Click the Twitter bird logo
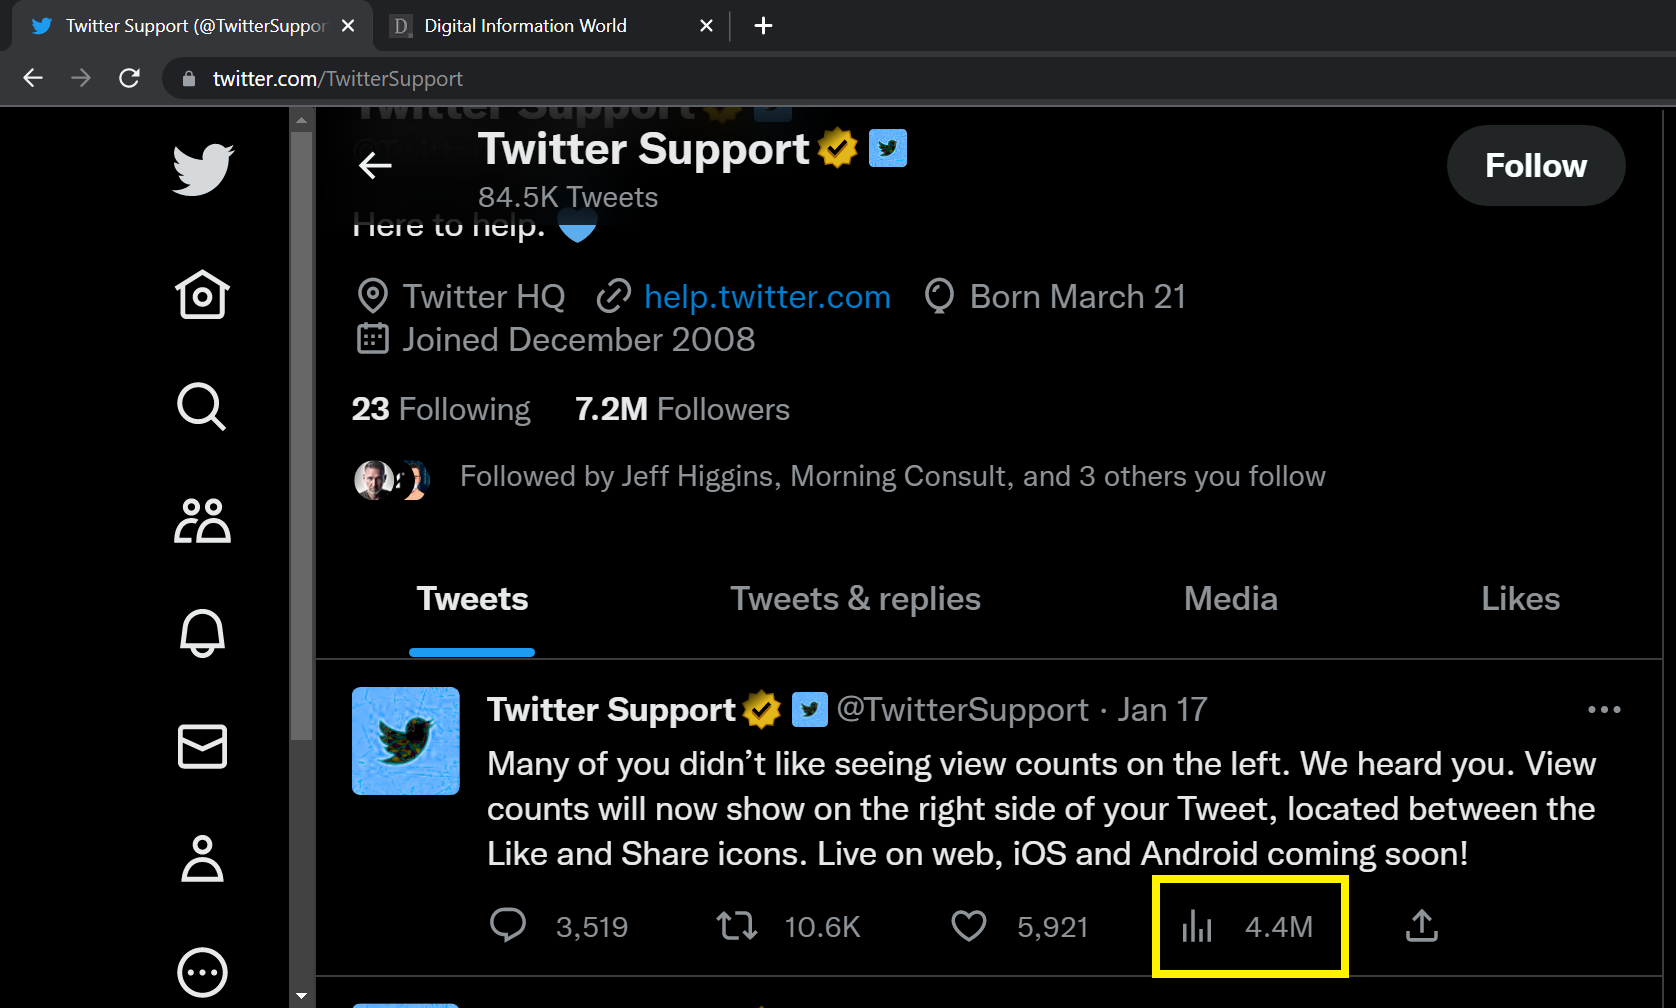This screenshot has height=1008, width=1676. pos(202,170)
